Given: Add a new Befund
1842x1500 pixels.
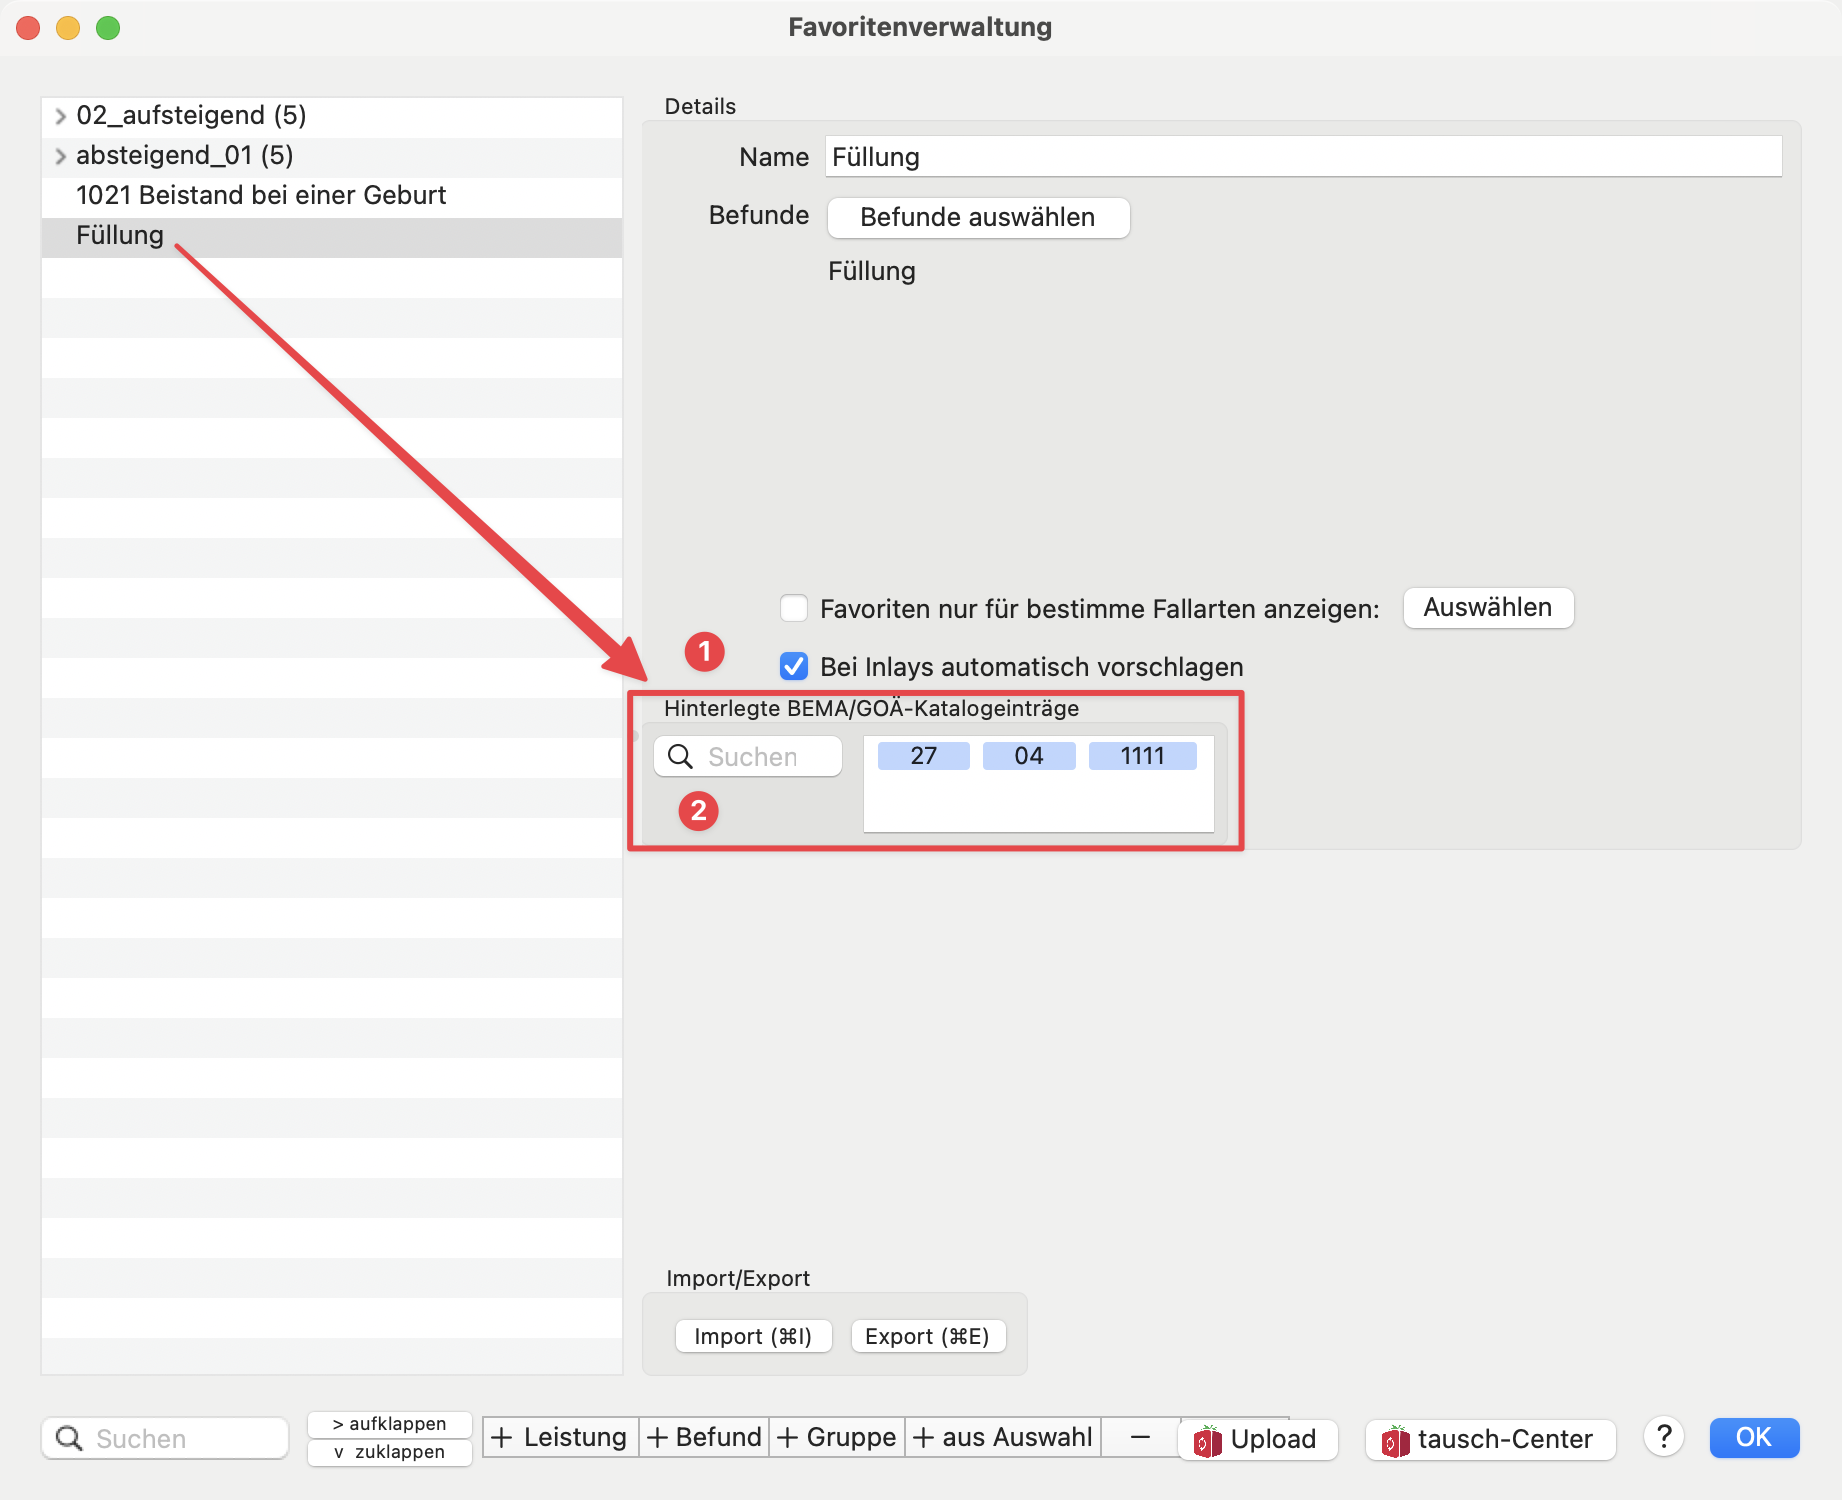Looking at the screenshot, I should coord(704,1437).
